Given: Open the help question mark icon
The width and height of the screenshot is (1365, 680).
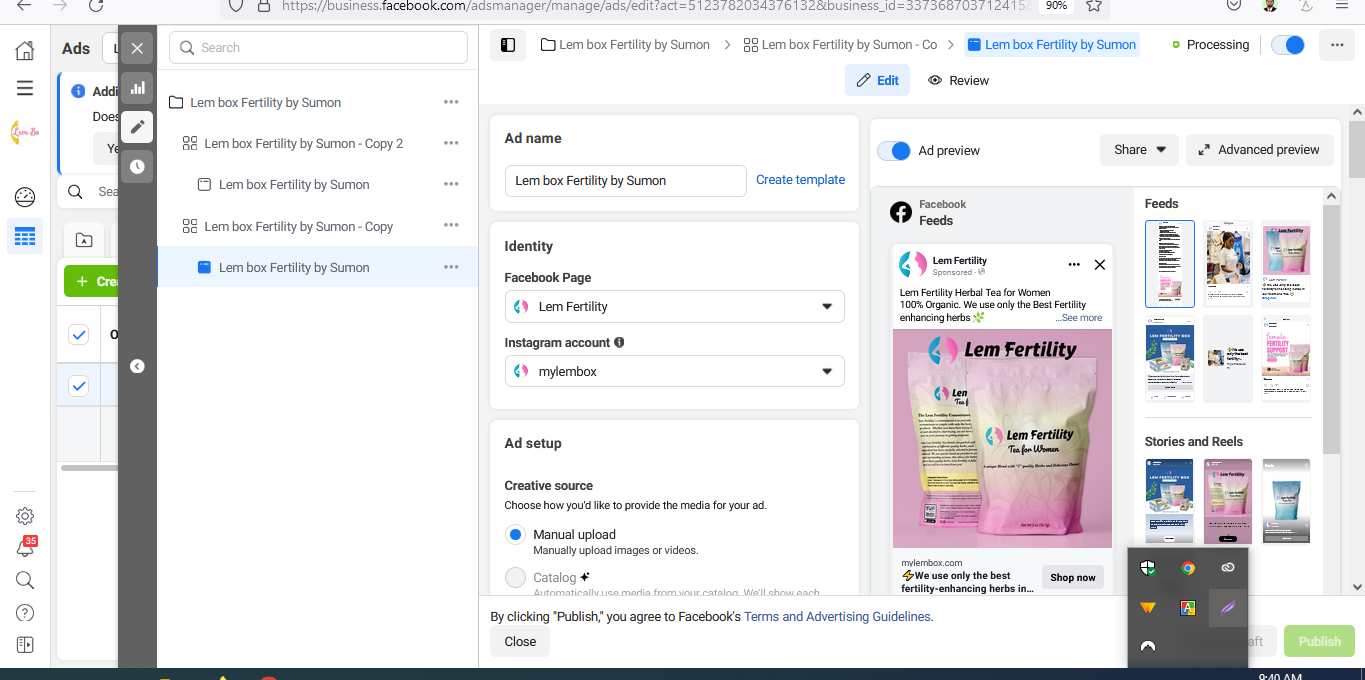Looking at the screenshot, I should coord(25,612).
